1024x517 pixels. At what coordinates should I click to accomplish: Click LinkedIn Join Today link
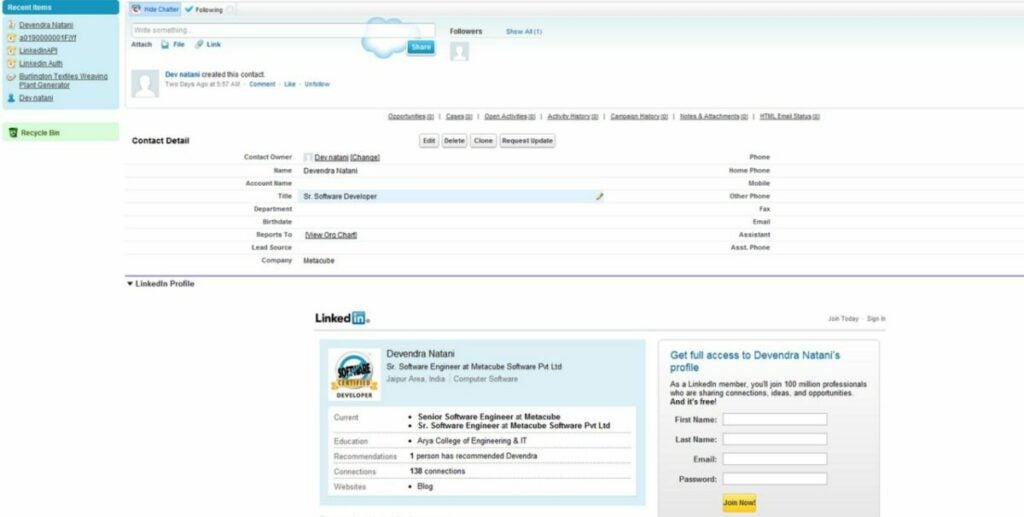(843, 319)
